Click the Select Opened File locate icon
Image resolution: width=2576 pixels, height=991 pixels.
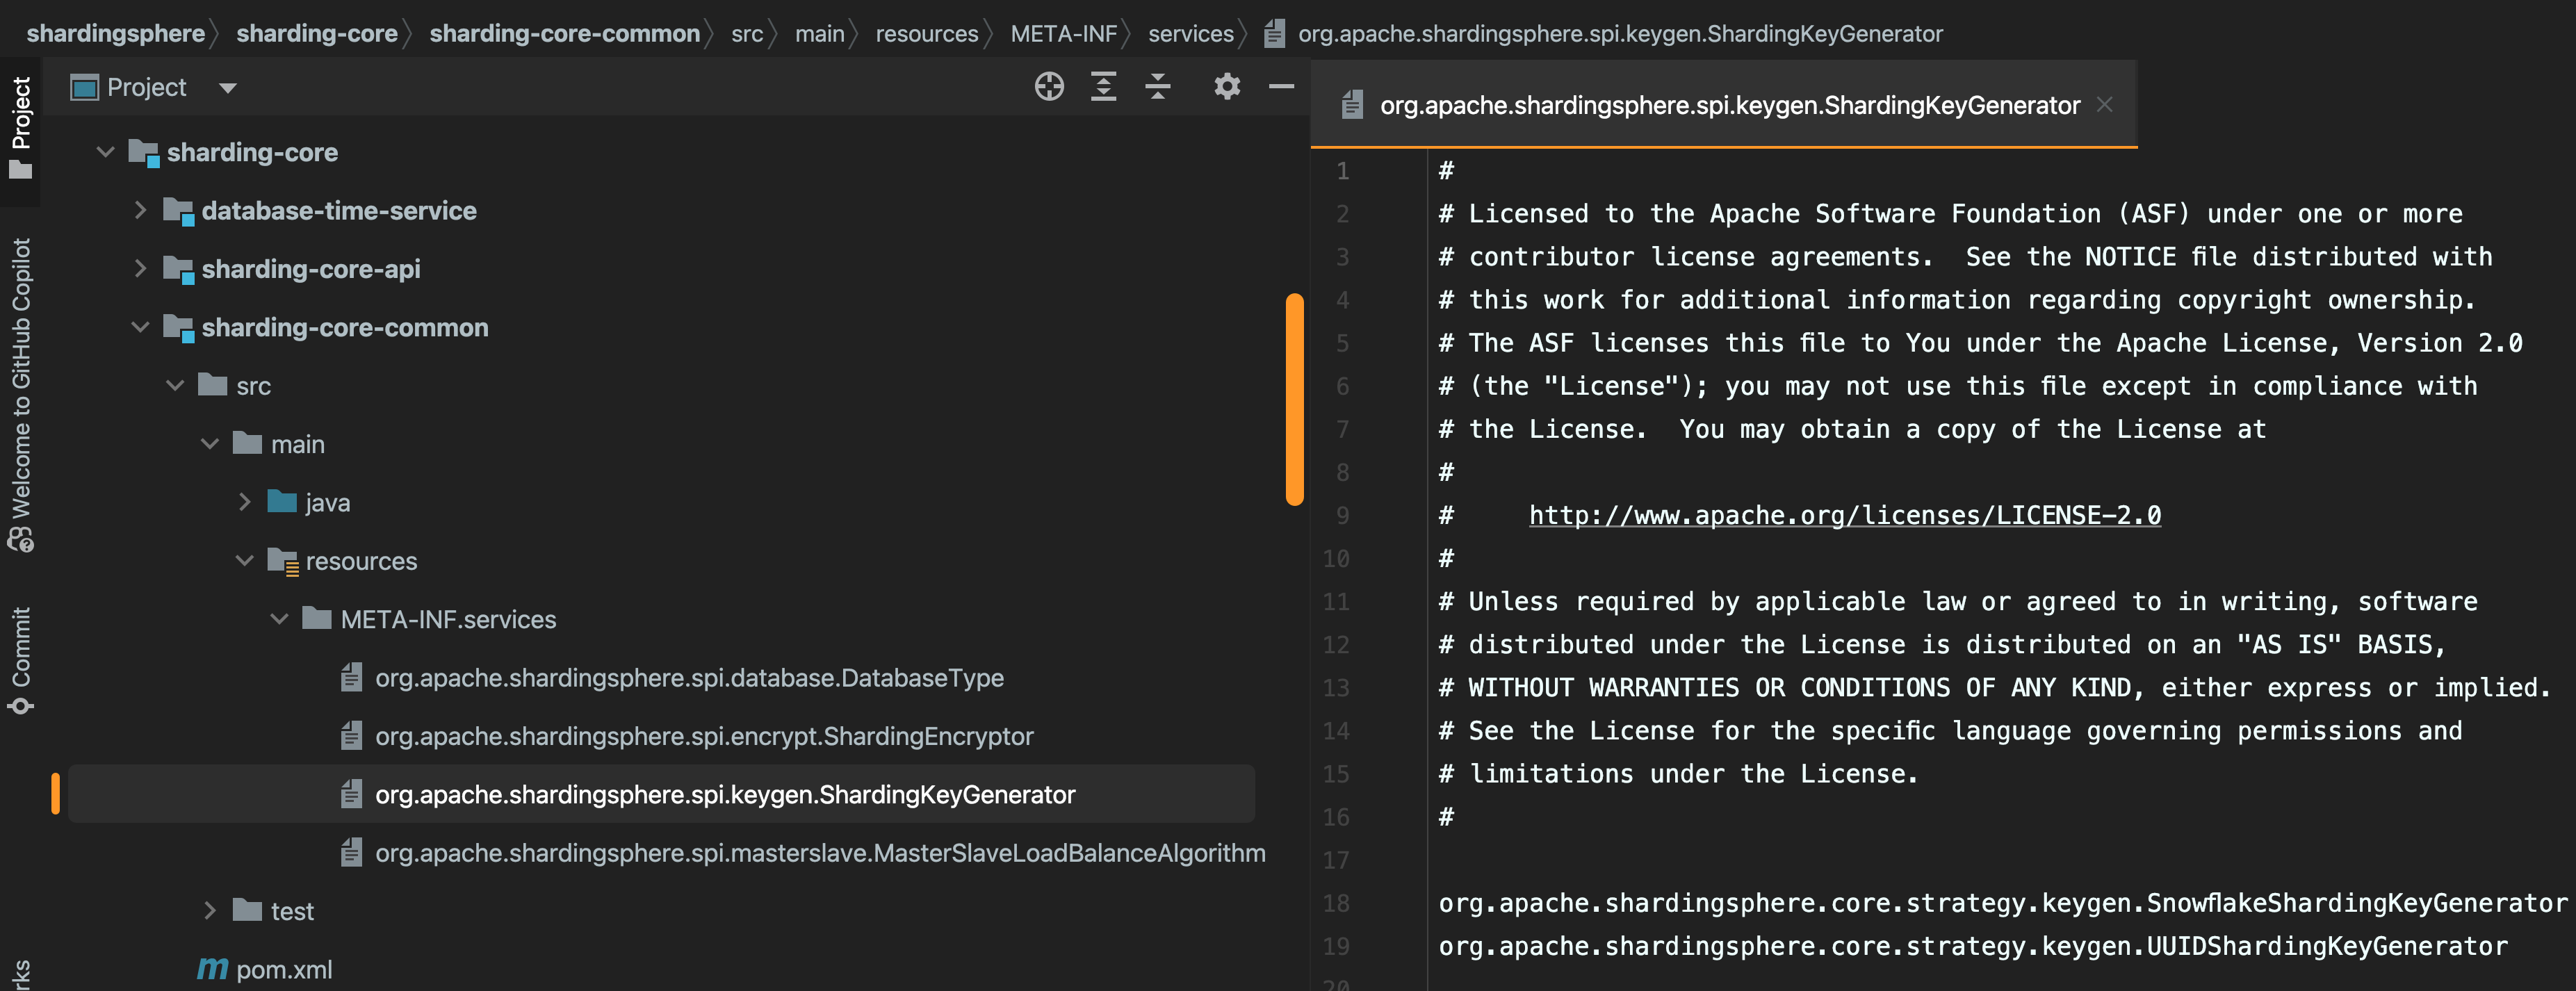click(1049, 87)
